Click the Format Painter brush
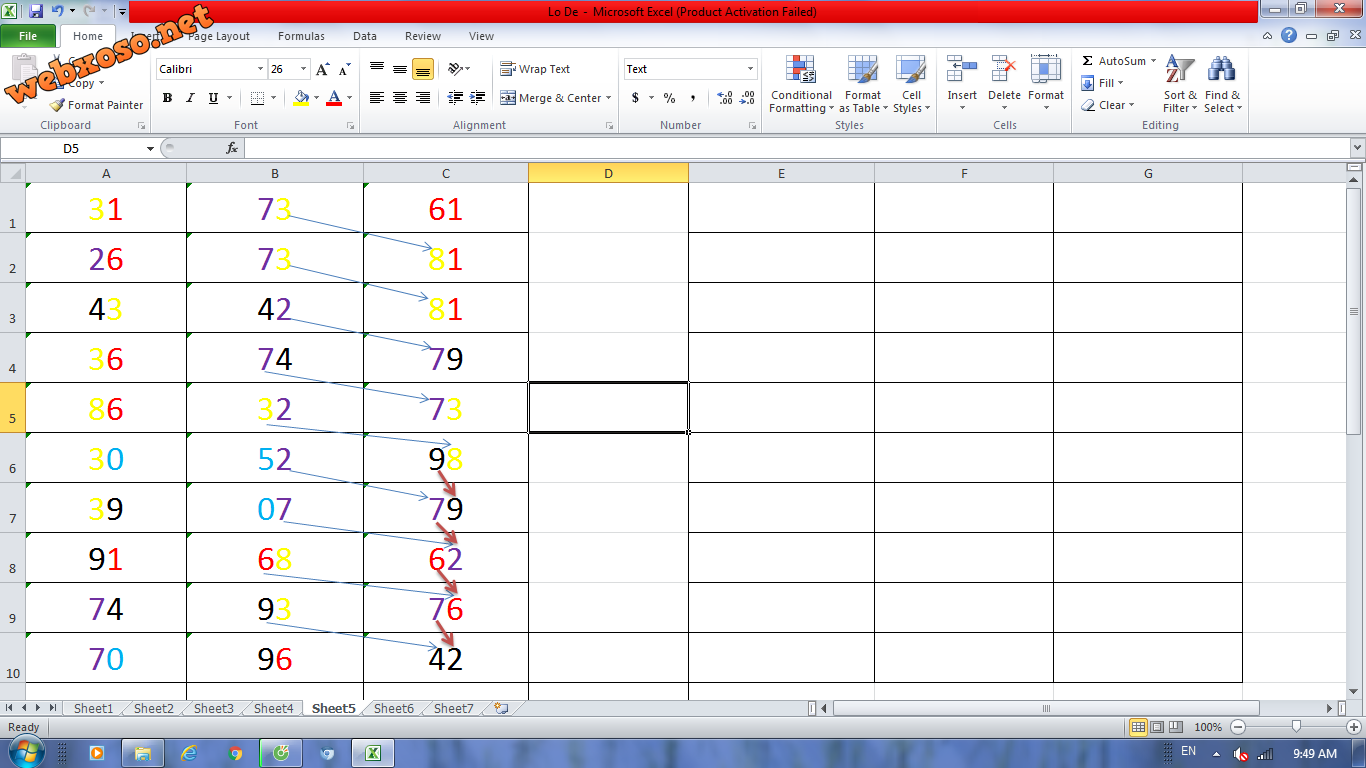The width and height of the screenshot is (1366, 768). click(58, 105)
